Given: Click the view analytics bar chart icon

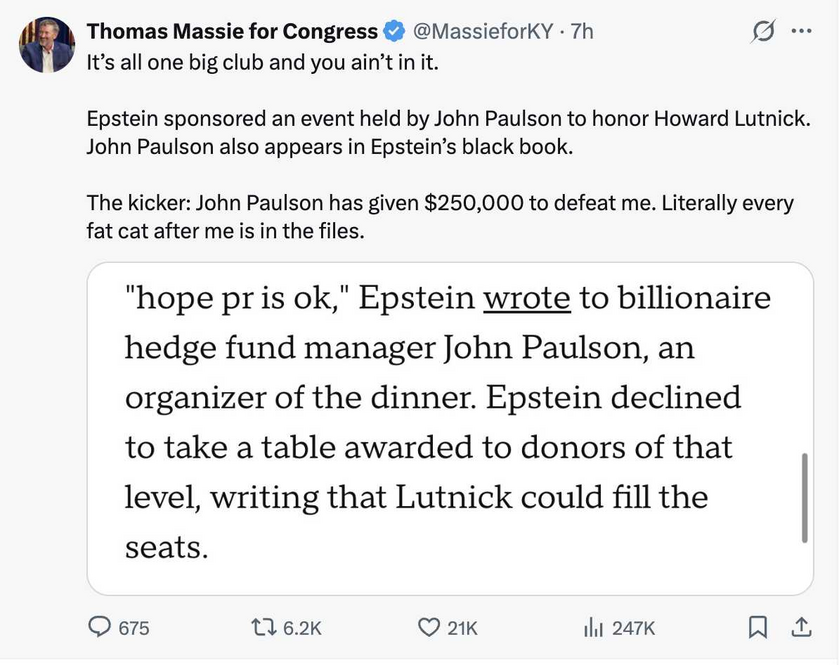Looking at the screenshot, I should coord(590,627).
